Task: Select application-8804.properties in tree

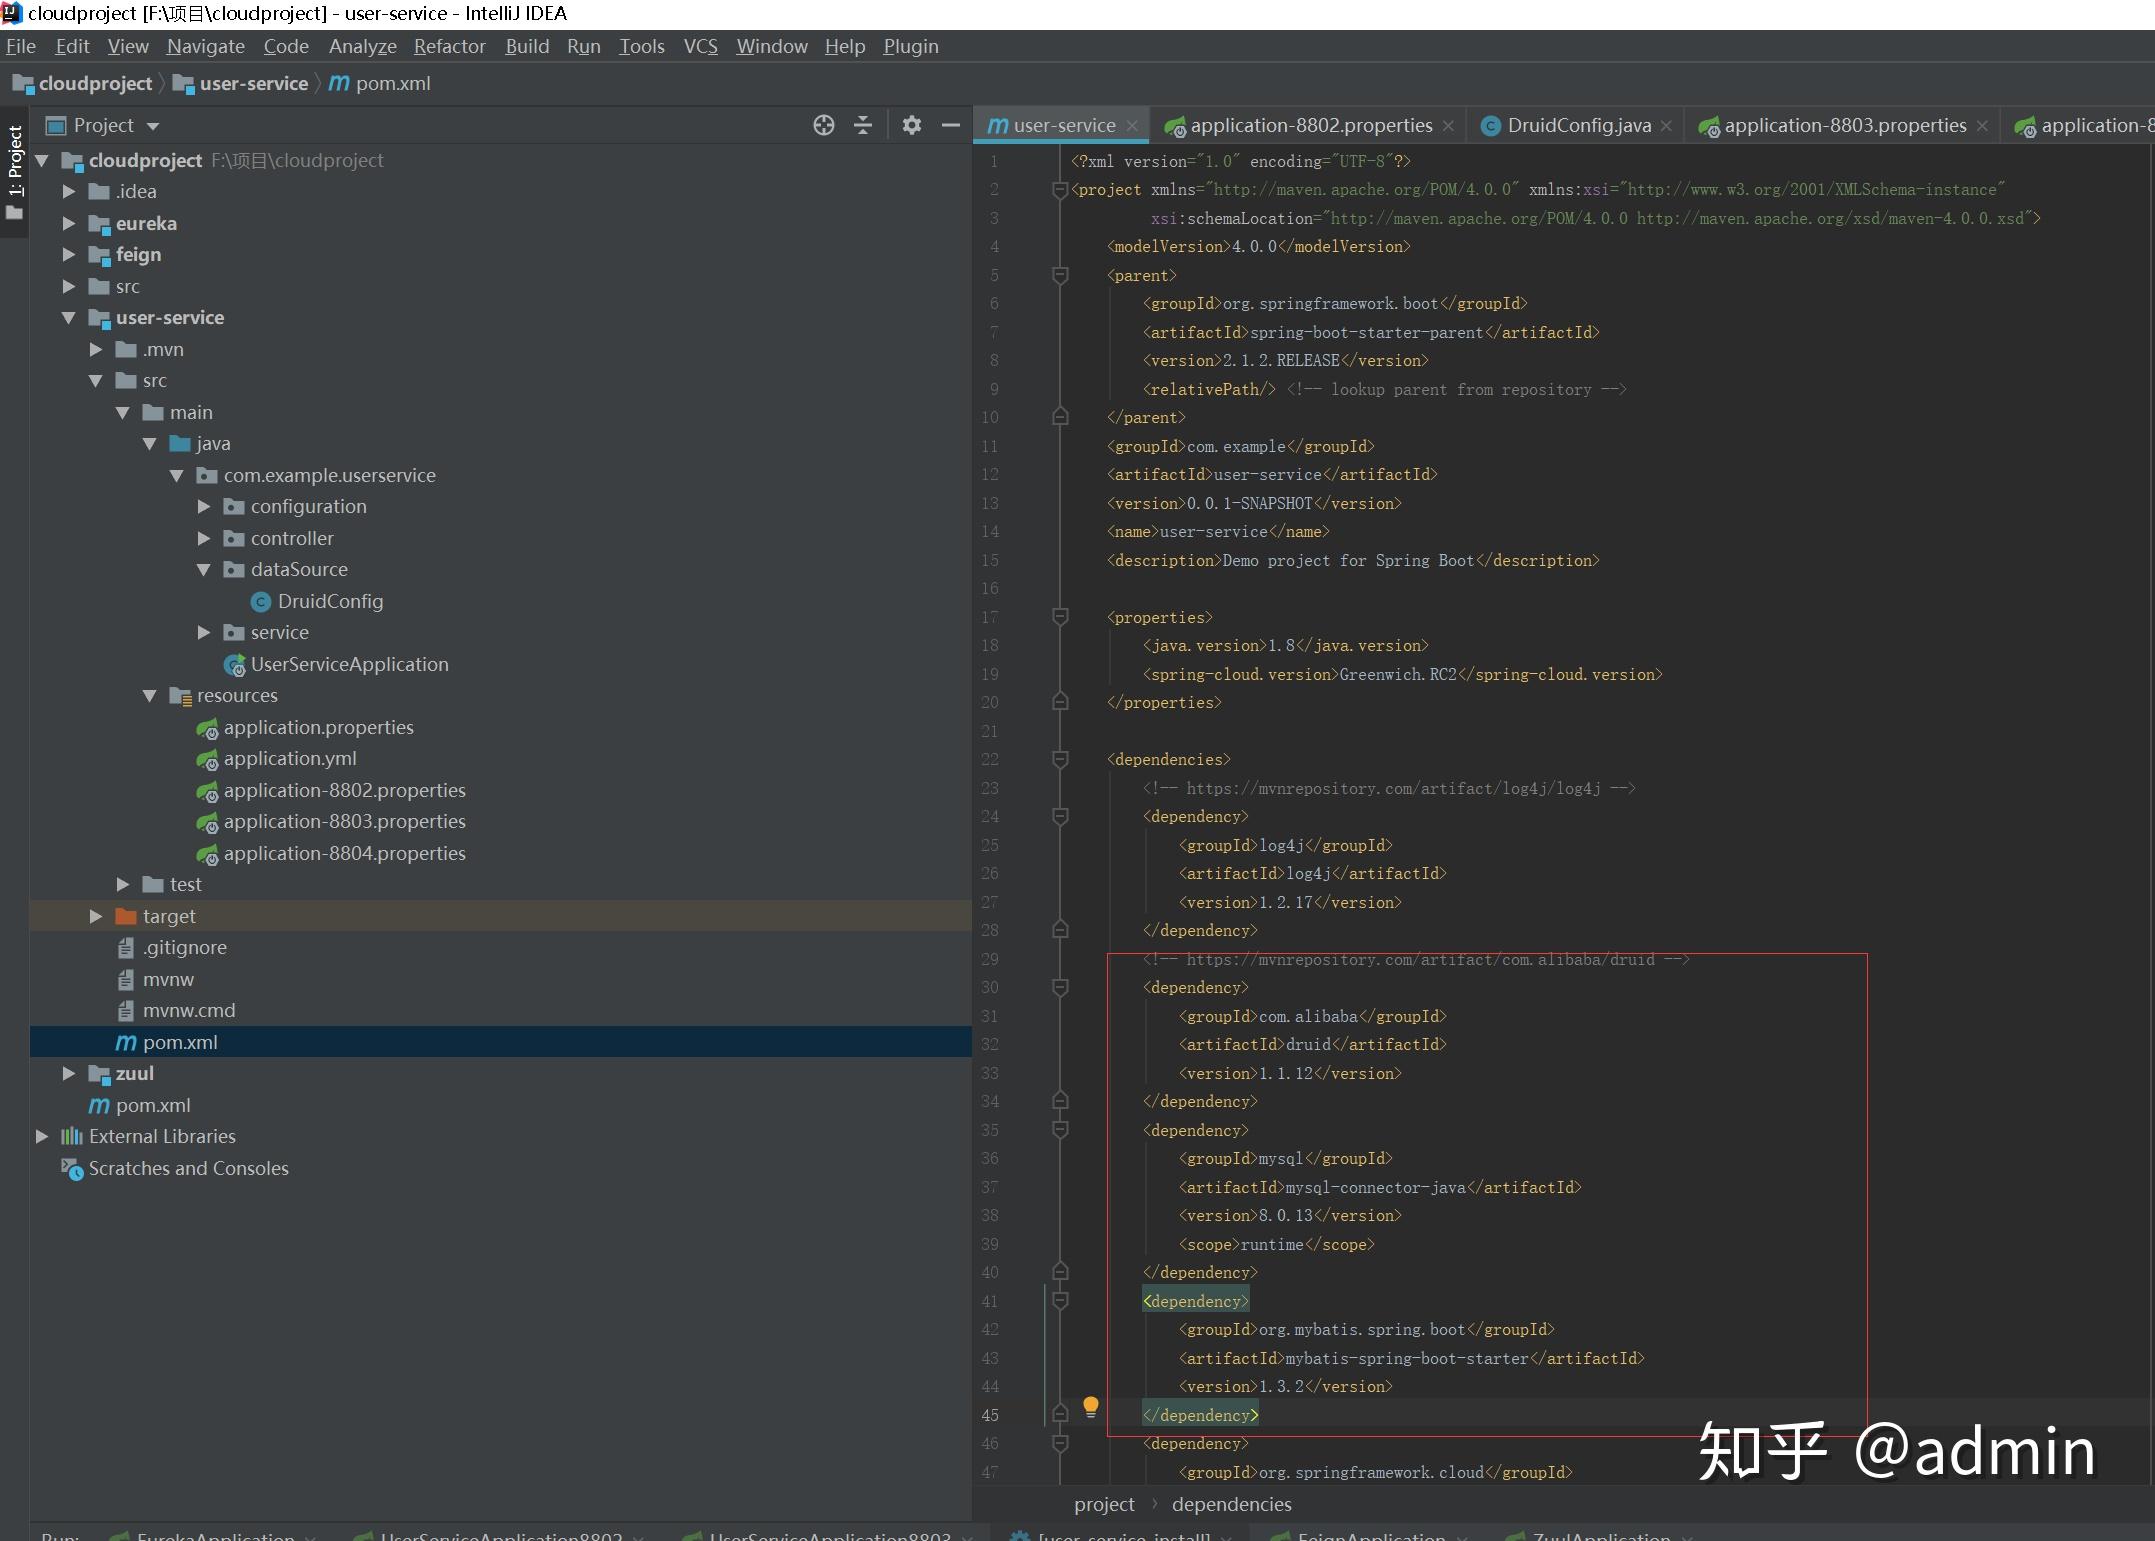Action: [x=344, y=854]
